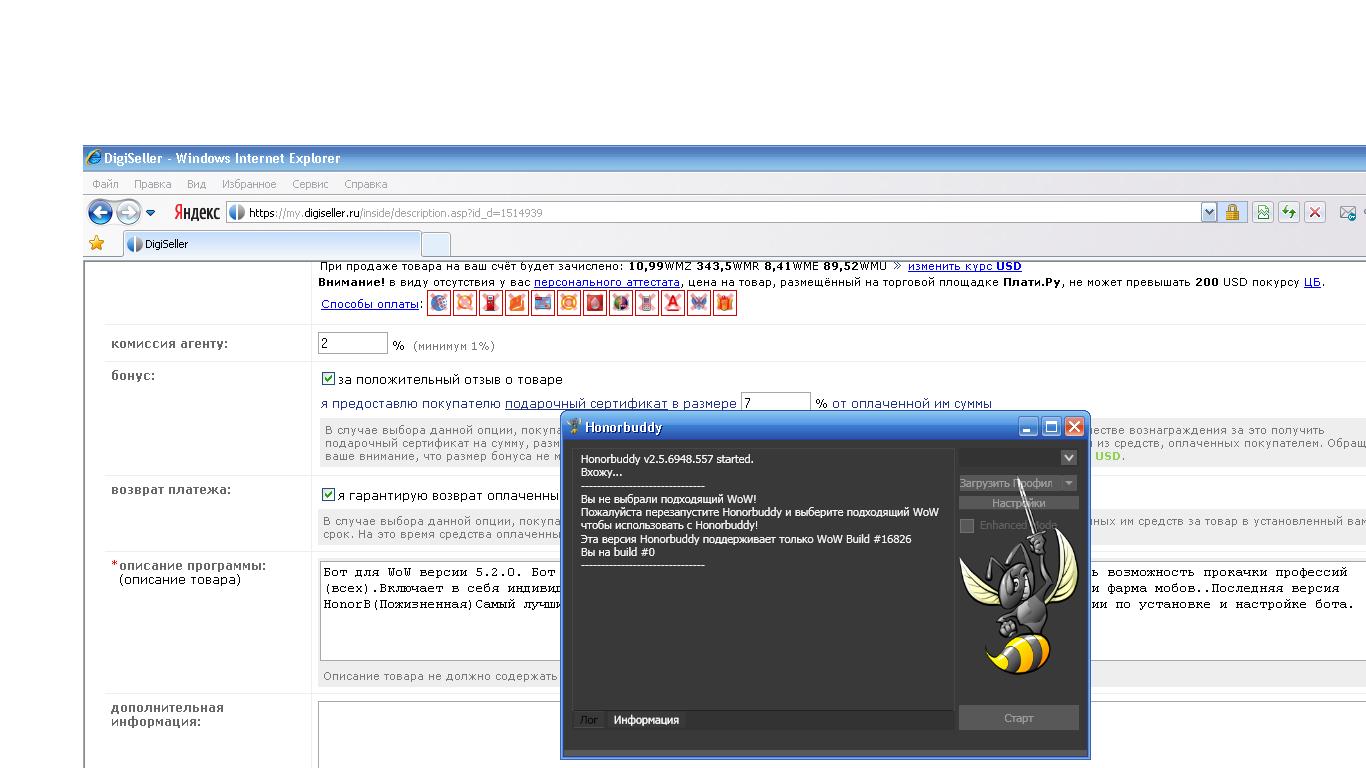
Task: Open the Файл menu
Action: click(105, 184)
